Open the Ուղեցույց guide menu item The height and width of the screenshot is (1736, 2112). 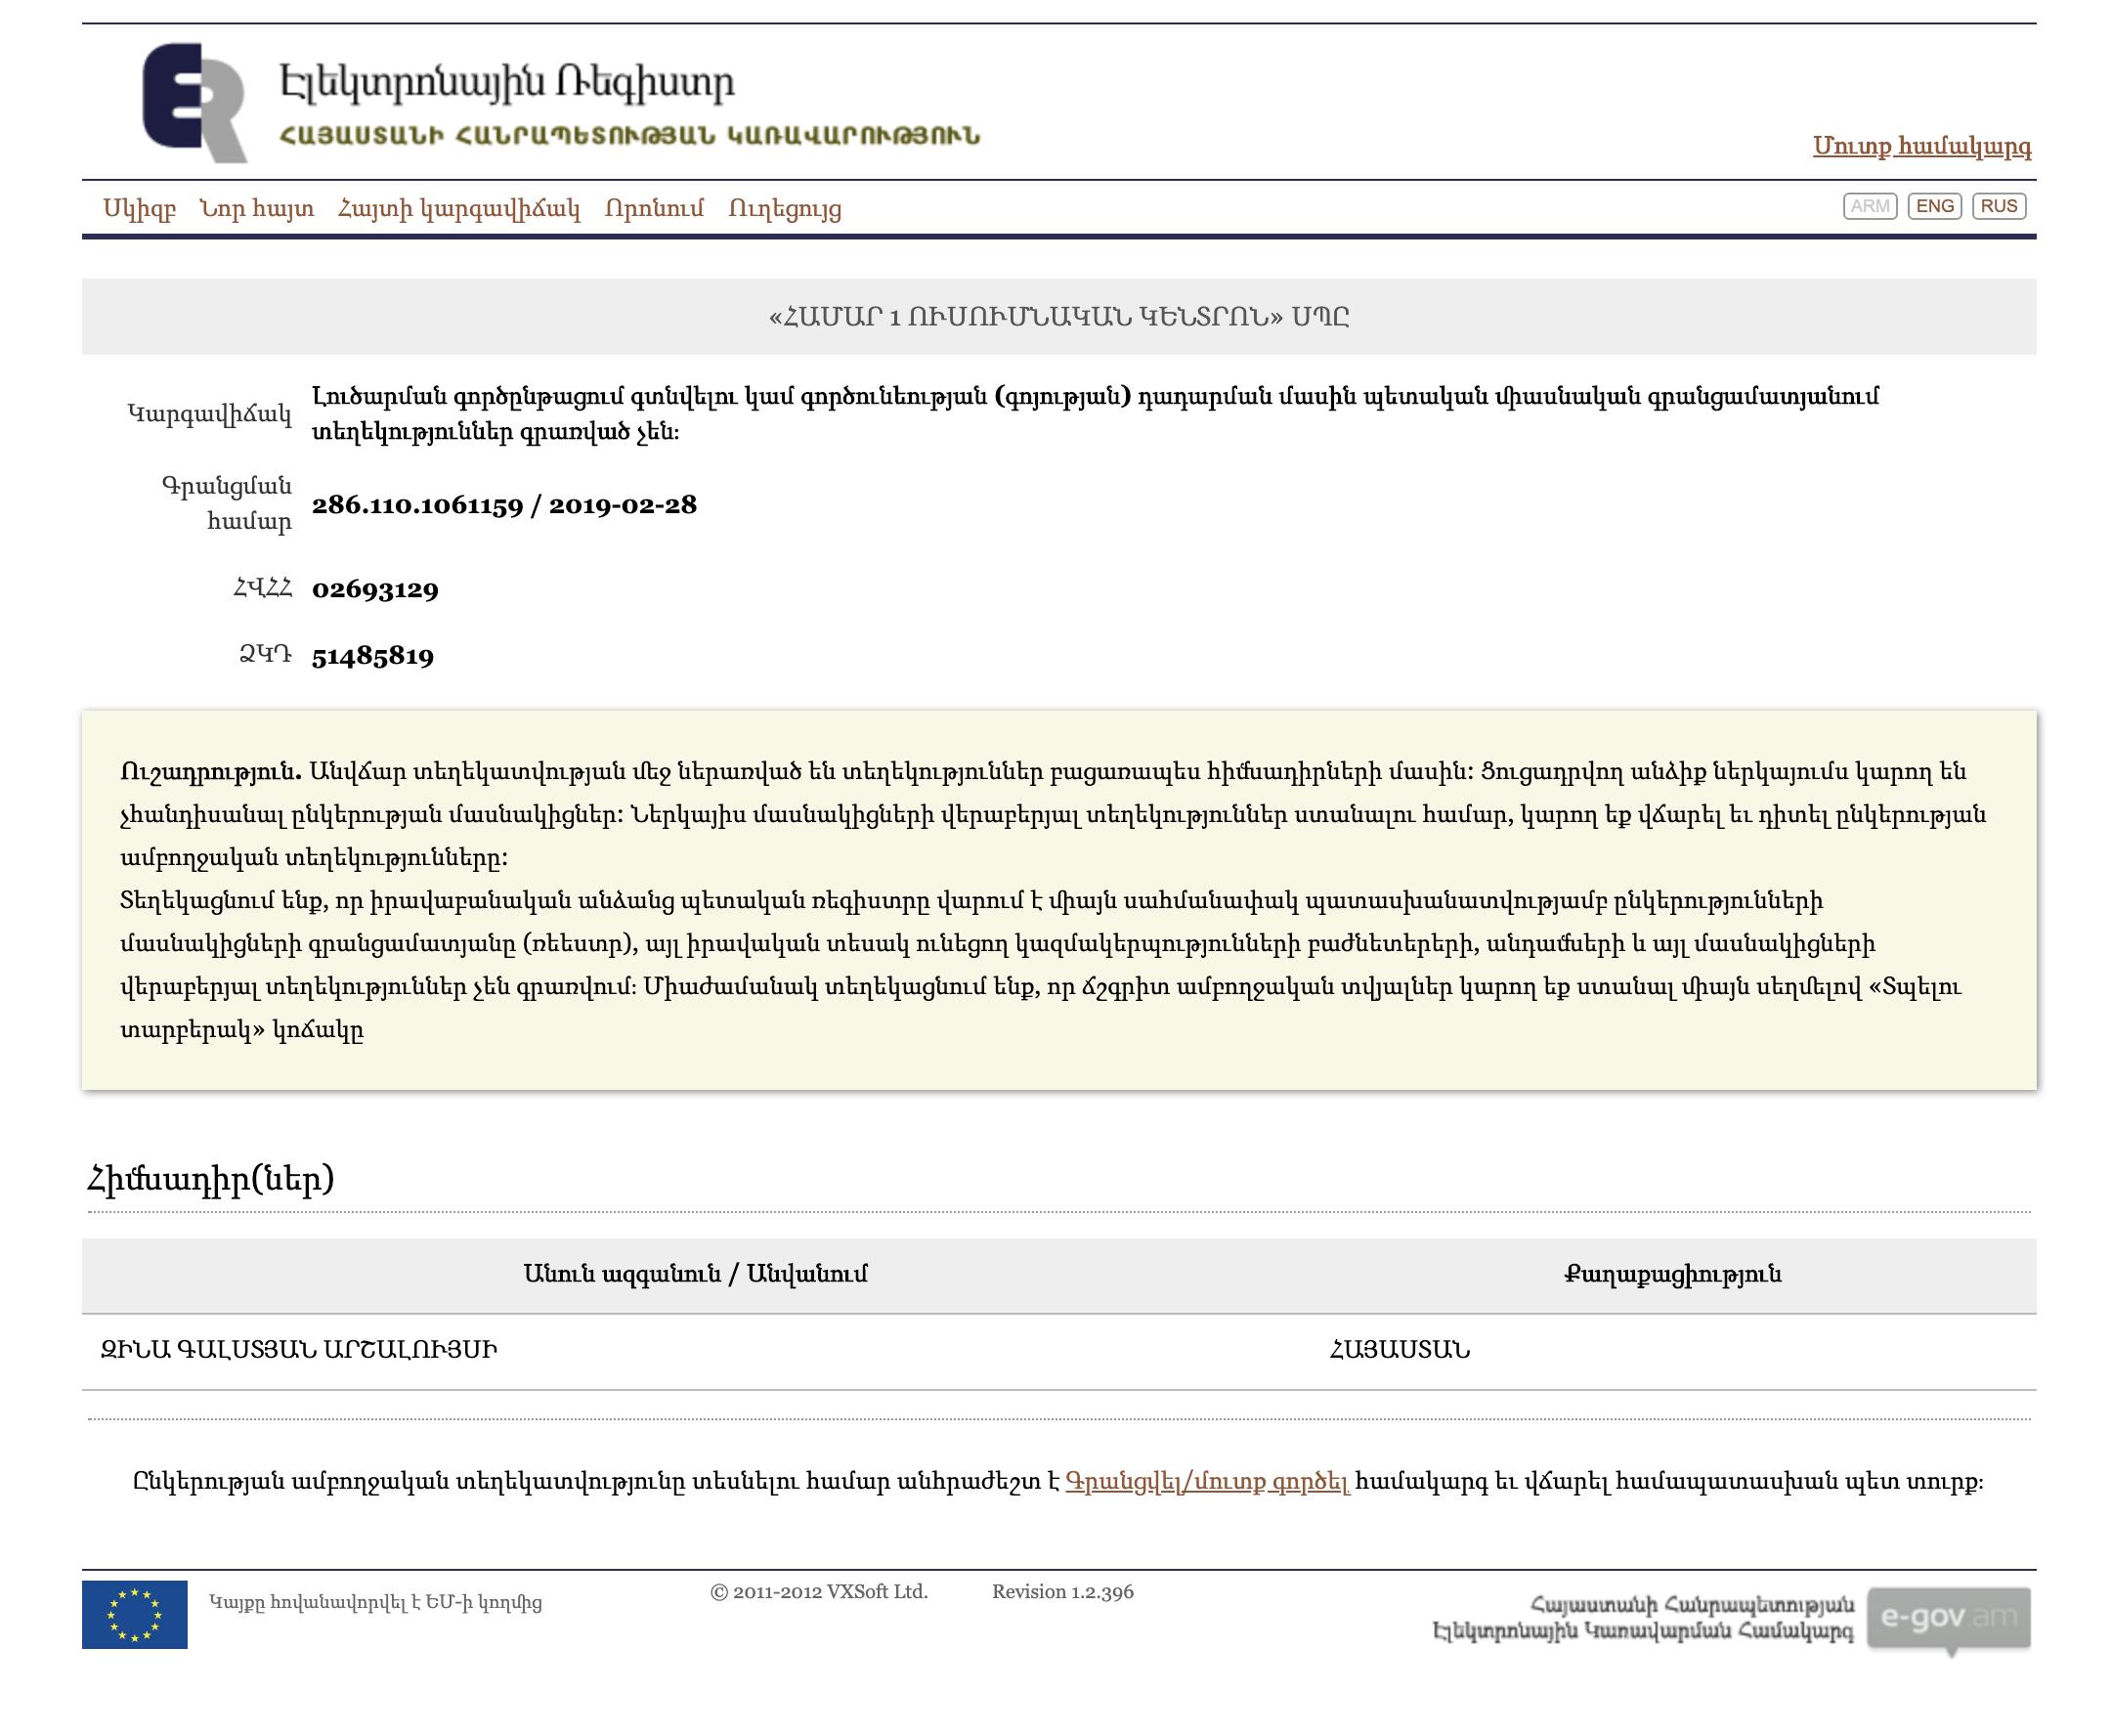[785, 209]
